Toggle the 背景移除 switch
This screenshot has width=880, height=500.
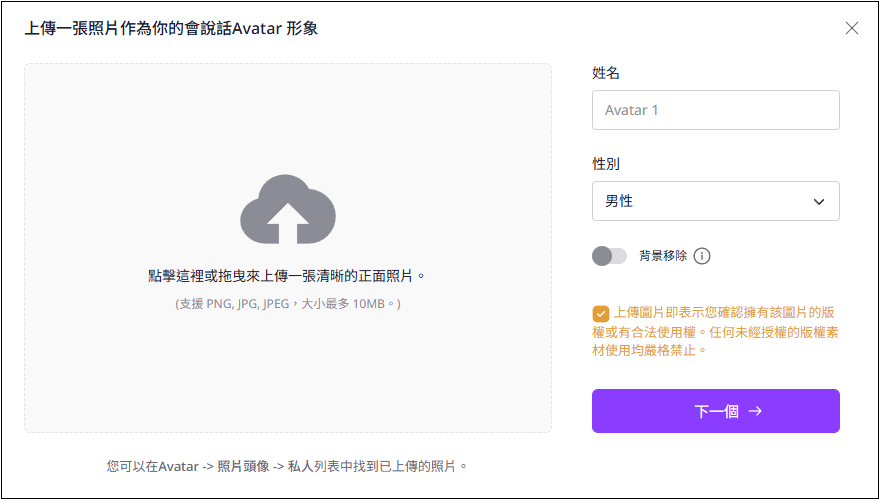tap(609, 256)
